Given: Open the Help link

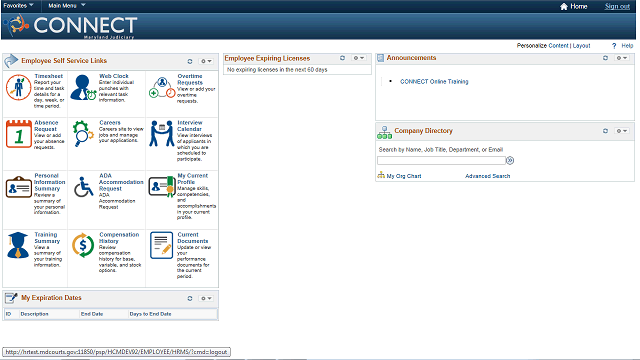Looking at the screenshot, I should coord(627,46).
